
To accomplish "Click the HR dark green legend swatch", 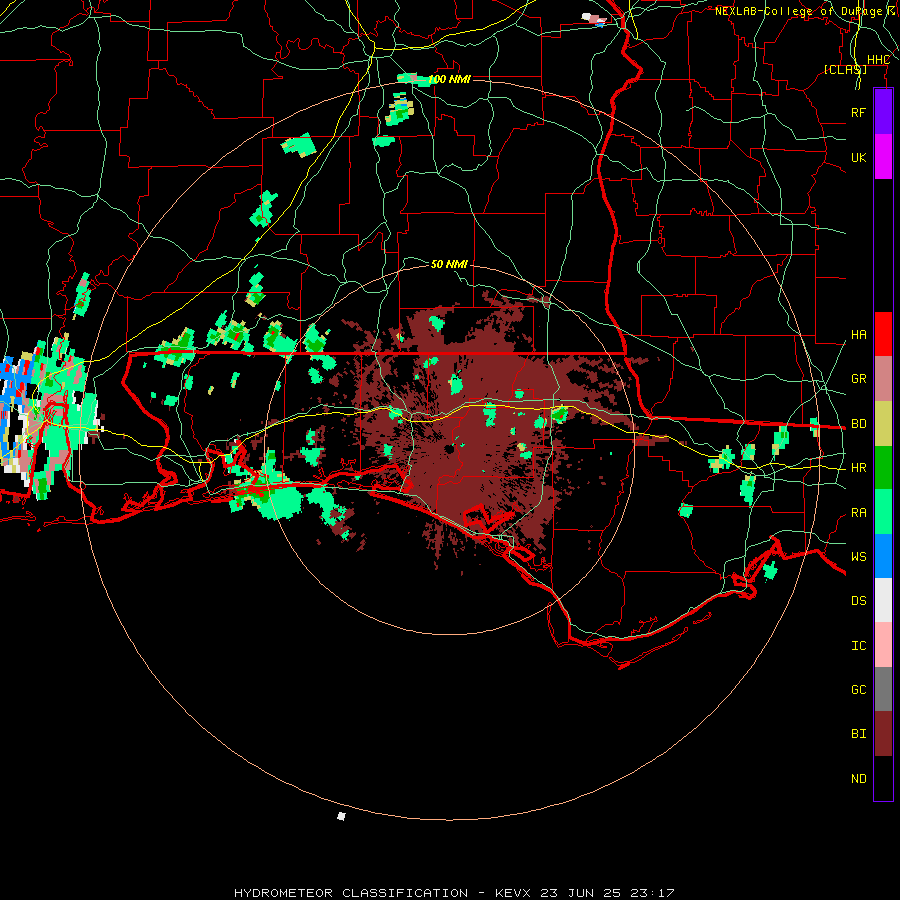I will click(883, 468).
